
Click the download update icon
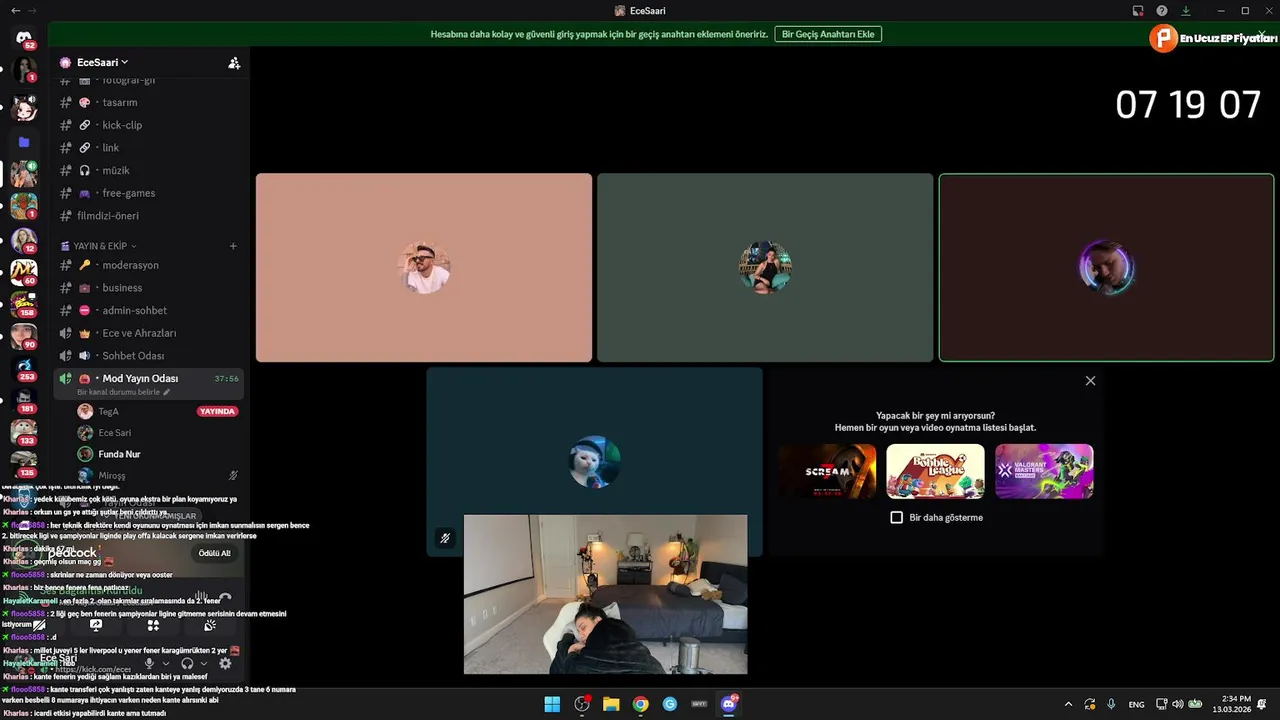click(1186, 11)
